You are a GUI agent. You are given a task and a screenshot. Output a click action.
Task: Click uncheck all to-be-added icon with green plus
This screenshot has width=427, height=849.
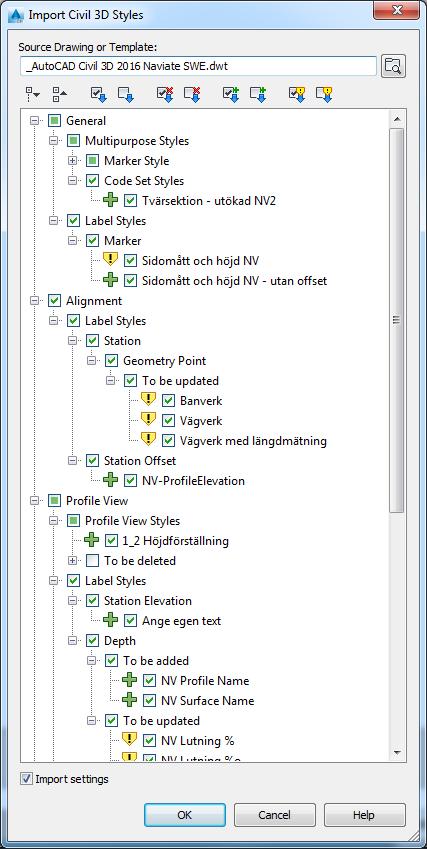[258, 94]
